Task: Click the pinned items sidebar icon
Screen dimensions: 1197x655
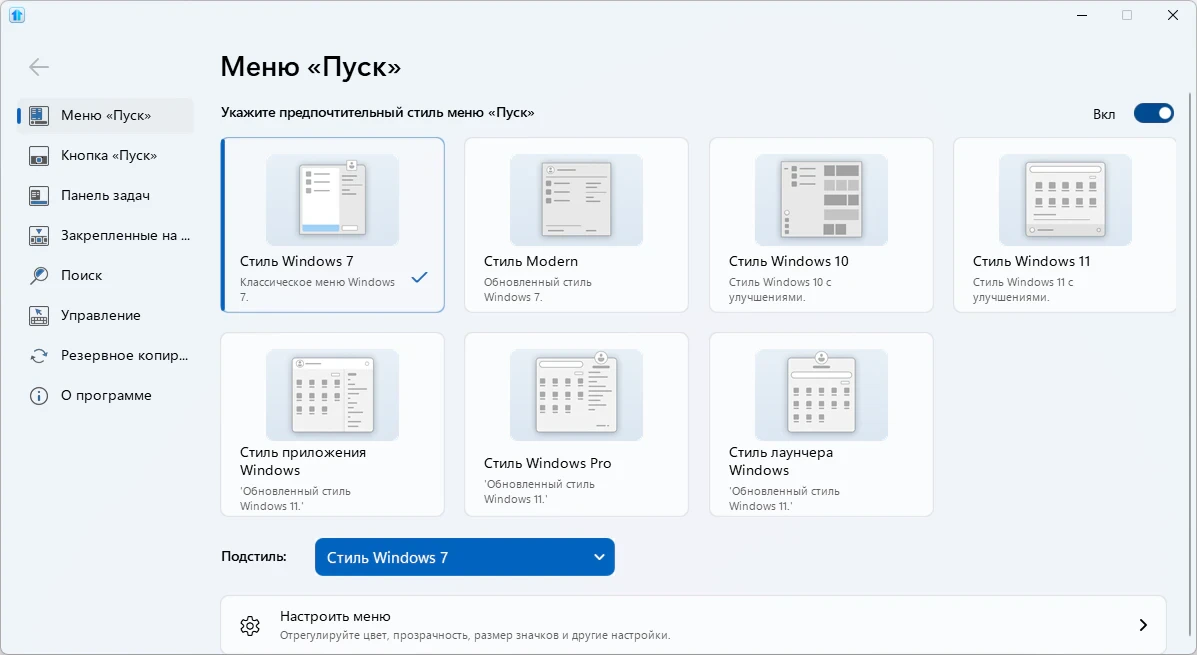Action: tap(39, 236)
